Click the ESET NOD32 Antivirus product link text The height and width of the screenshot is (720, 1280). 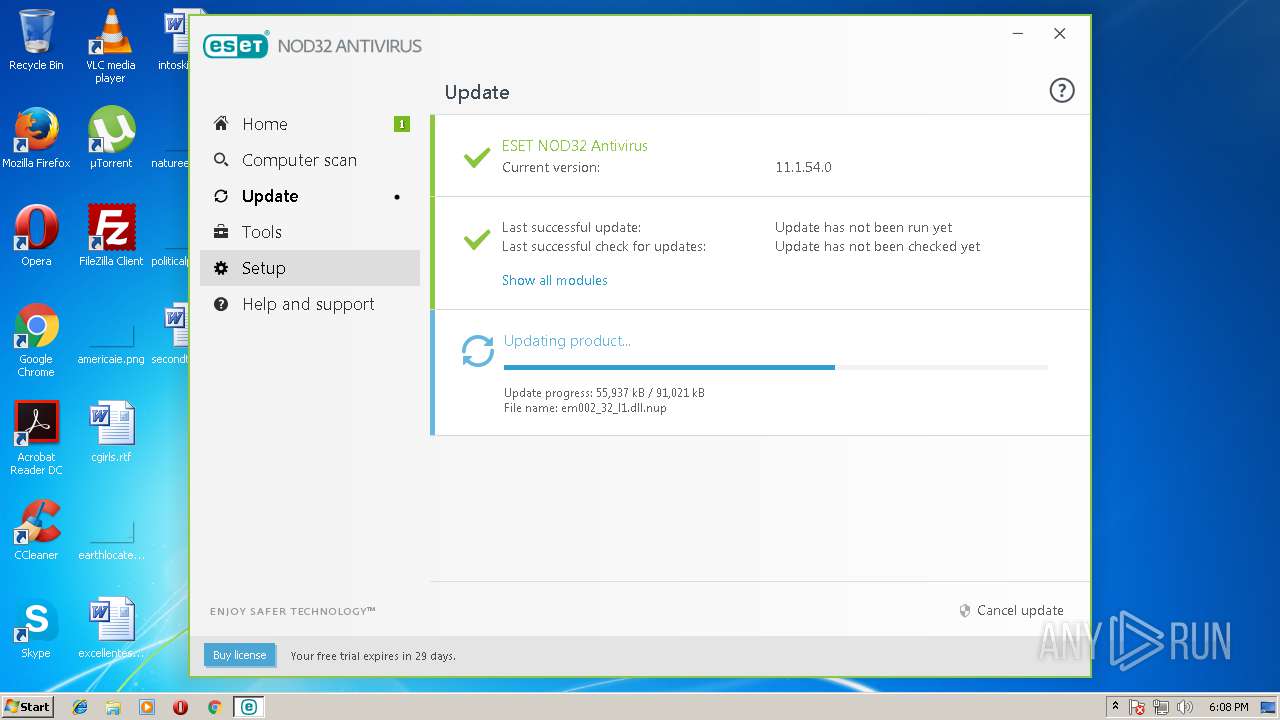pyautogui.click(x=574, y=146)
